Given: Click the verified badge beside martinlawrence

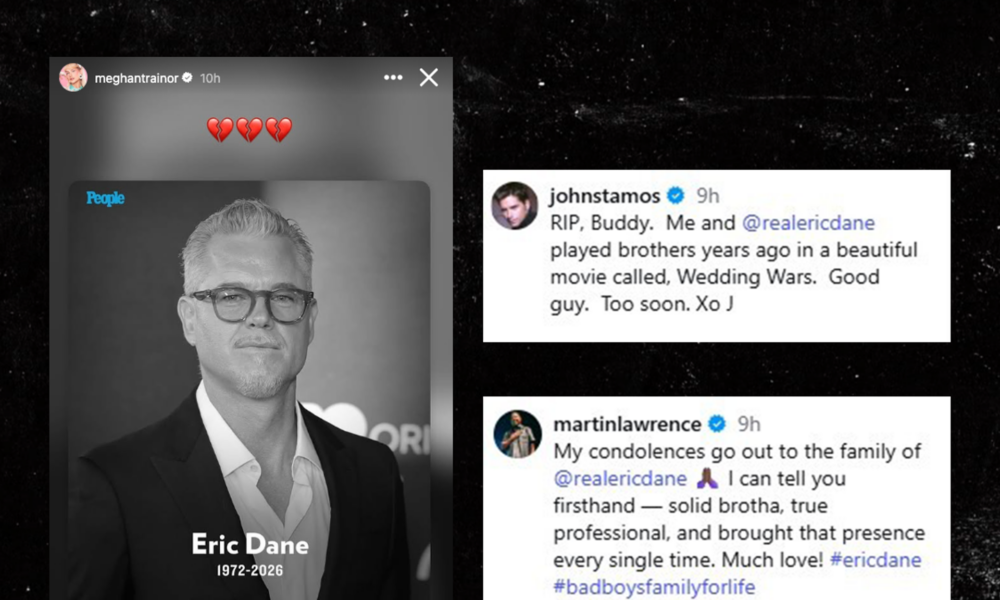Looking at the screenshot, I should (717, 424).
